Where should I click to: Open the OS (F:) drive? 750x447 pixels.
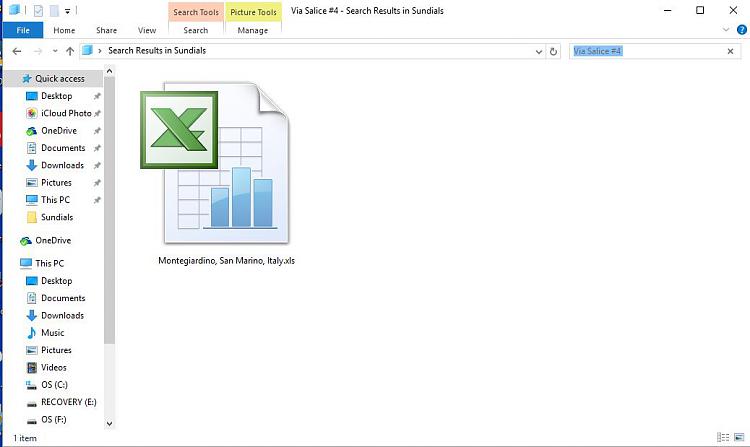pyautogui.click(x=54, y=420)
